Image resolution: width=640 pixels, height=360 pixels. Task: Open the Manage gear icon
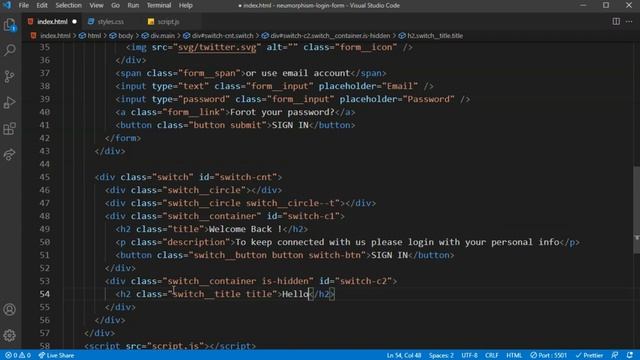coord(10,336)
